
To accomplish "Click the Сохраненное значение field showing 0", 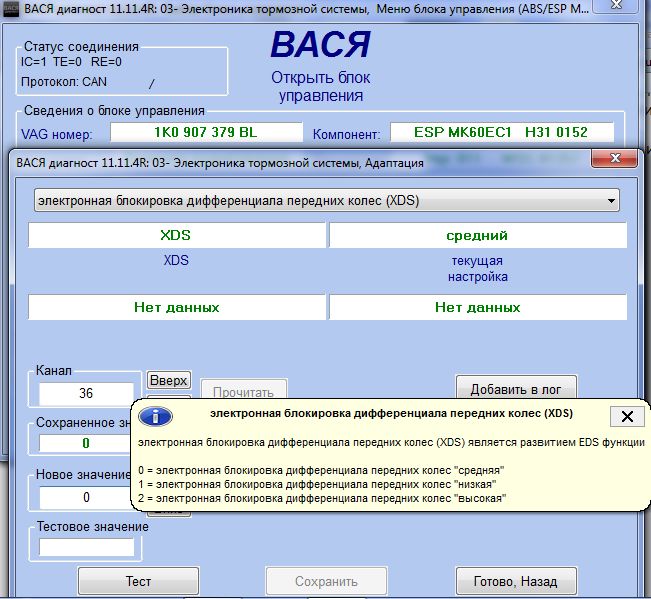I will (85, 443).
